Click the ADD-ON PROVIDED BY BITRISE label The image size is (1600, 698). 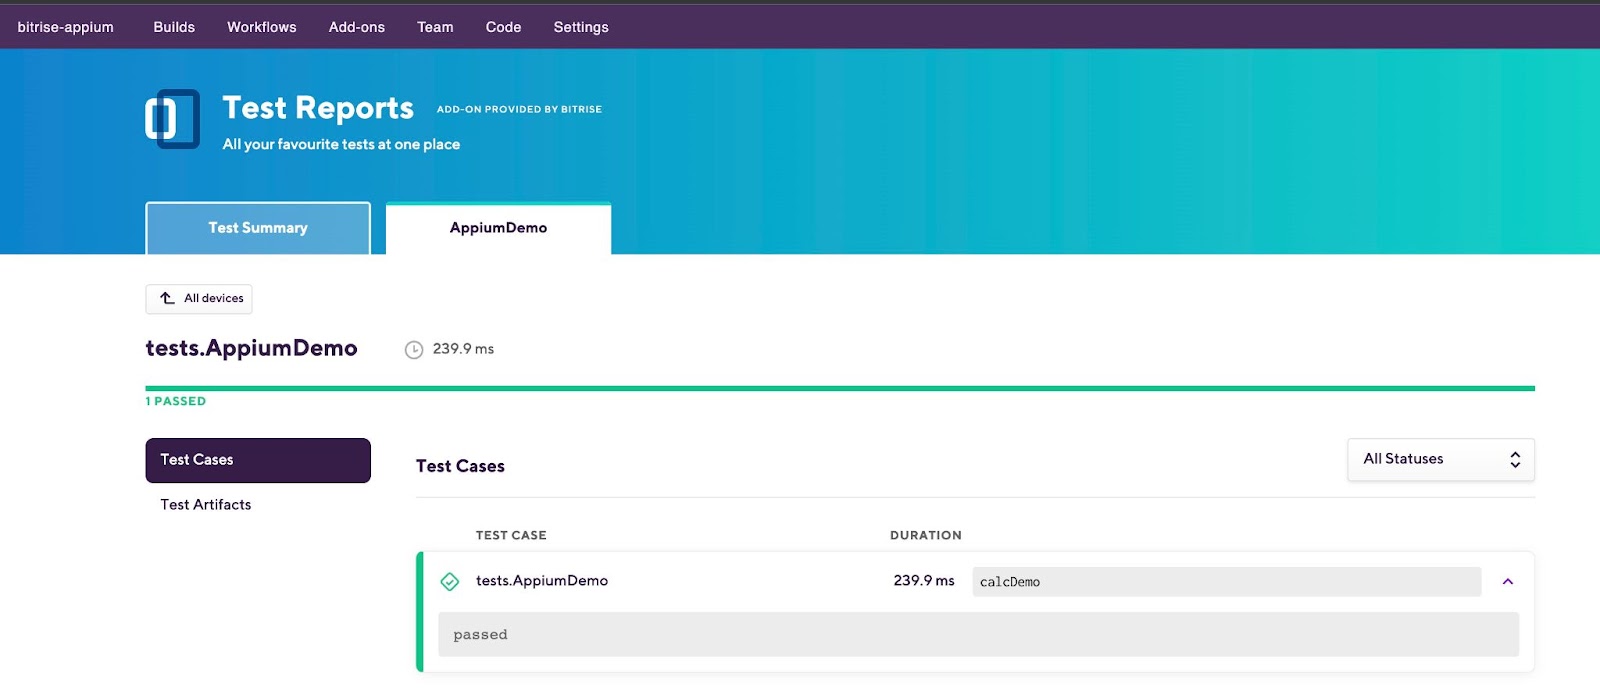(x=519, y=110)
